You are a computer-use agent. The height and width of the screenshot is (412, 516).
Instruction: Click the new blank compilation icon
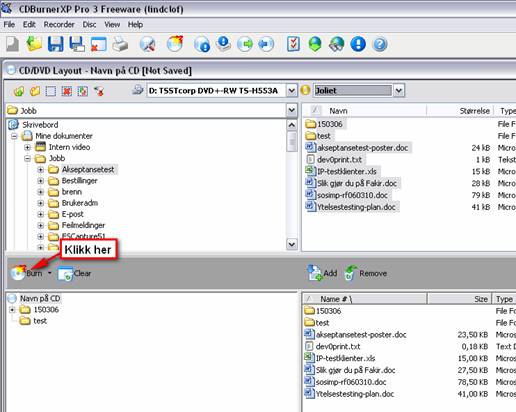coord(13,44)
